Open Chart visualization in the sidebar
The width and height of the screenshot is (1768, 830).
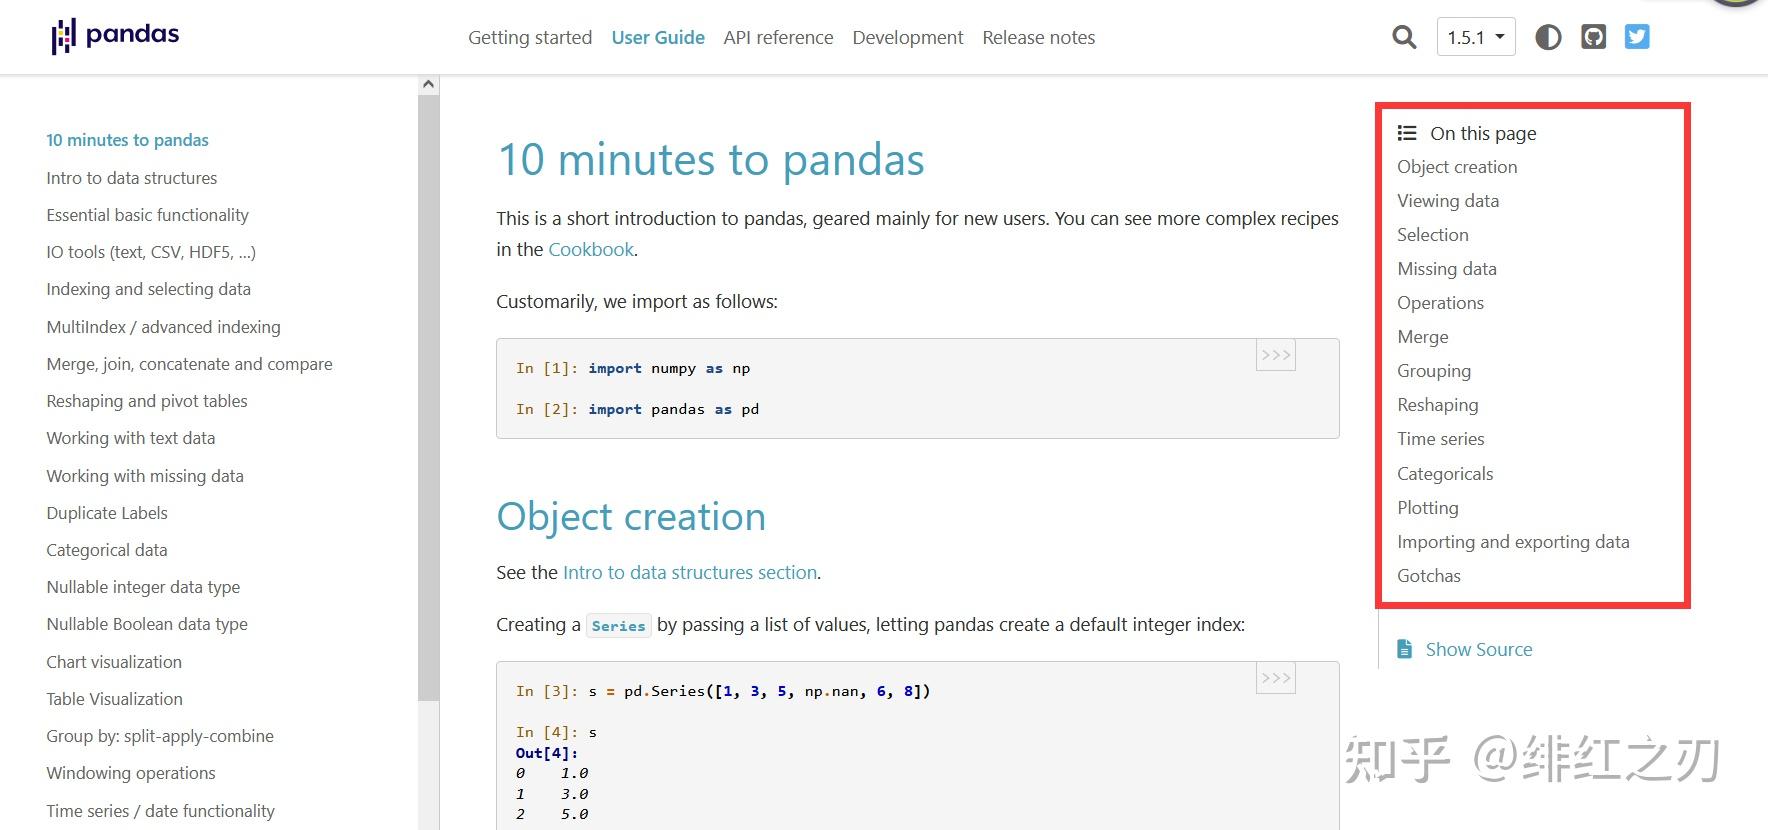(x=114, y=662)
